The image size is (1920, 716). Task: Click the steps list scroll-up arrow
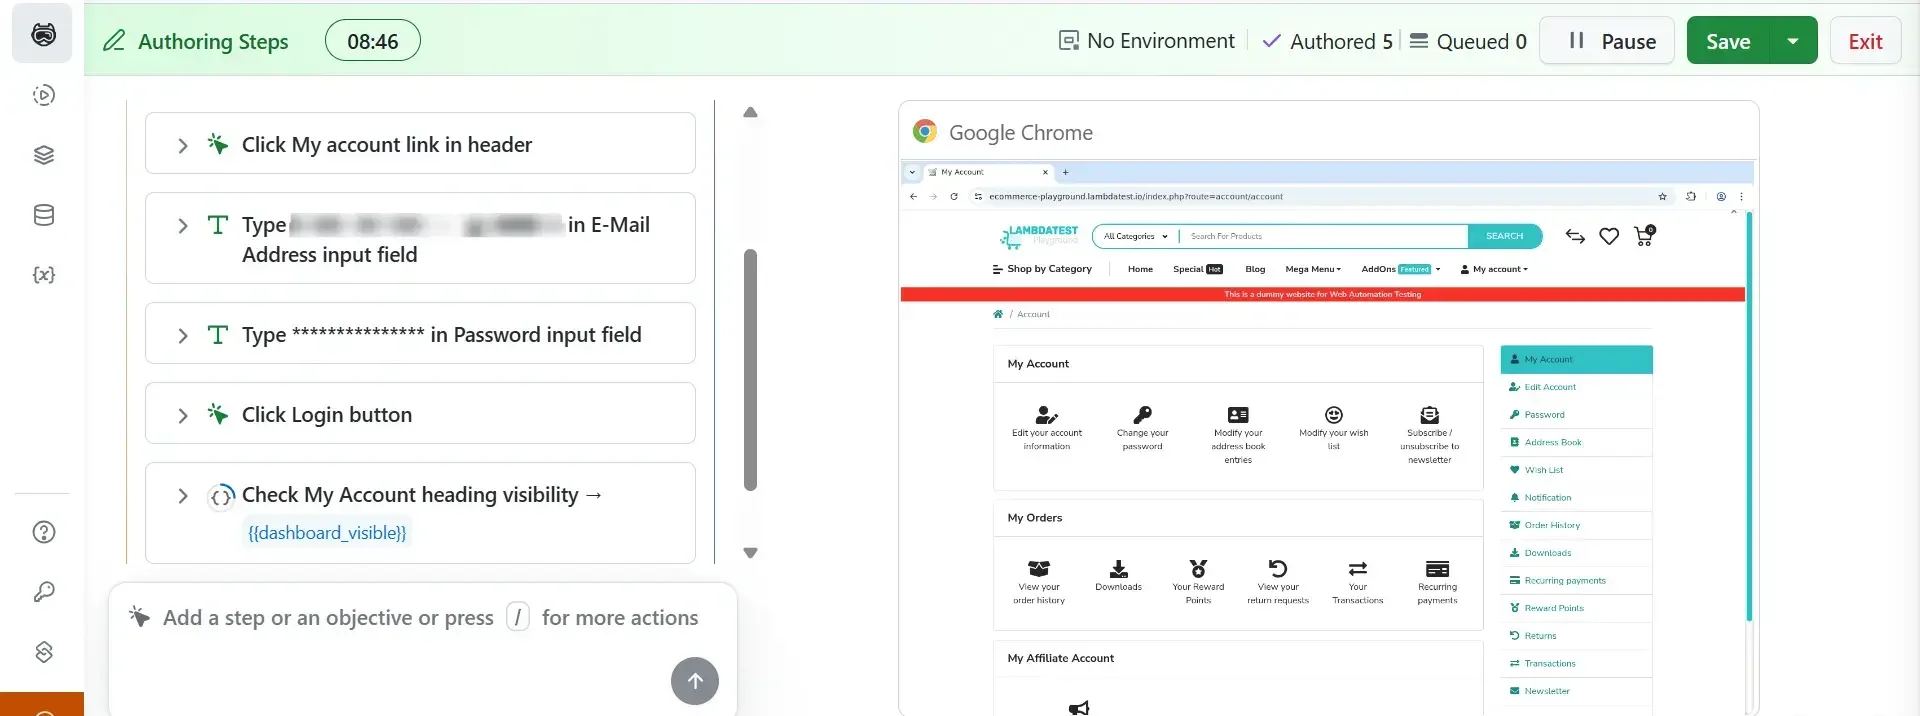(750, 112)
